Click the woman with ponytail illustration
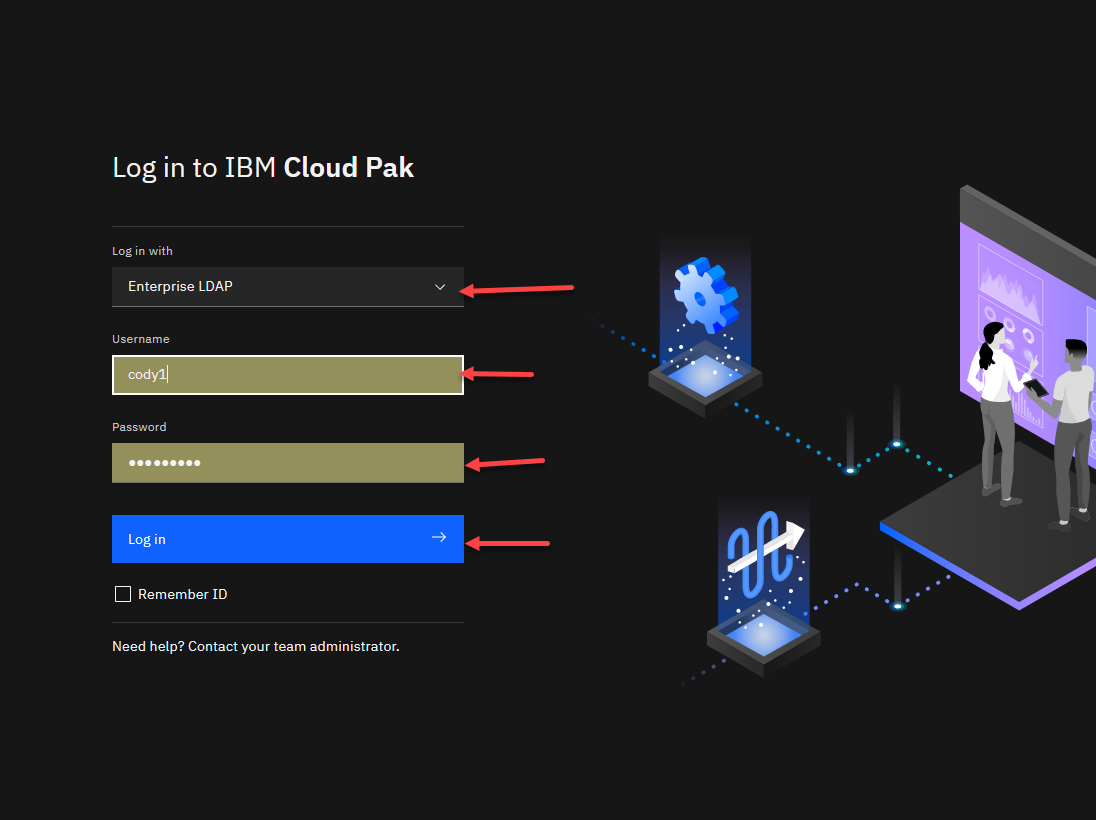This screenshot has height=820, width=1096. click(997, 405)
